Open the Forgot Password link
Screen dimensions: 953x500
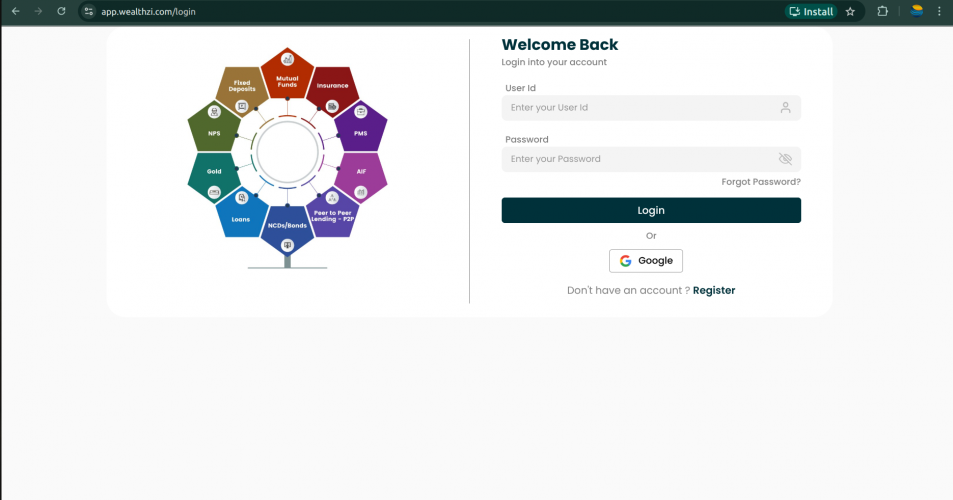point(761,182)
